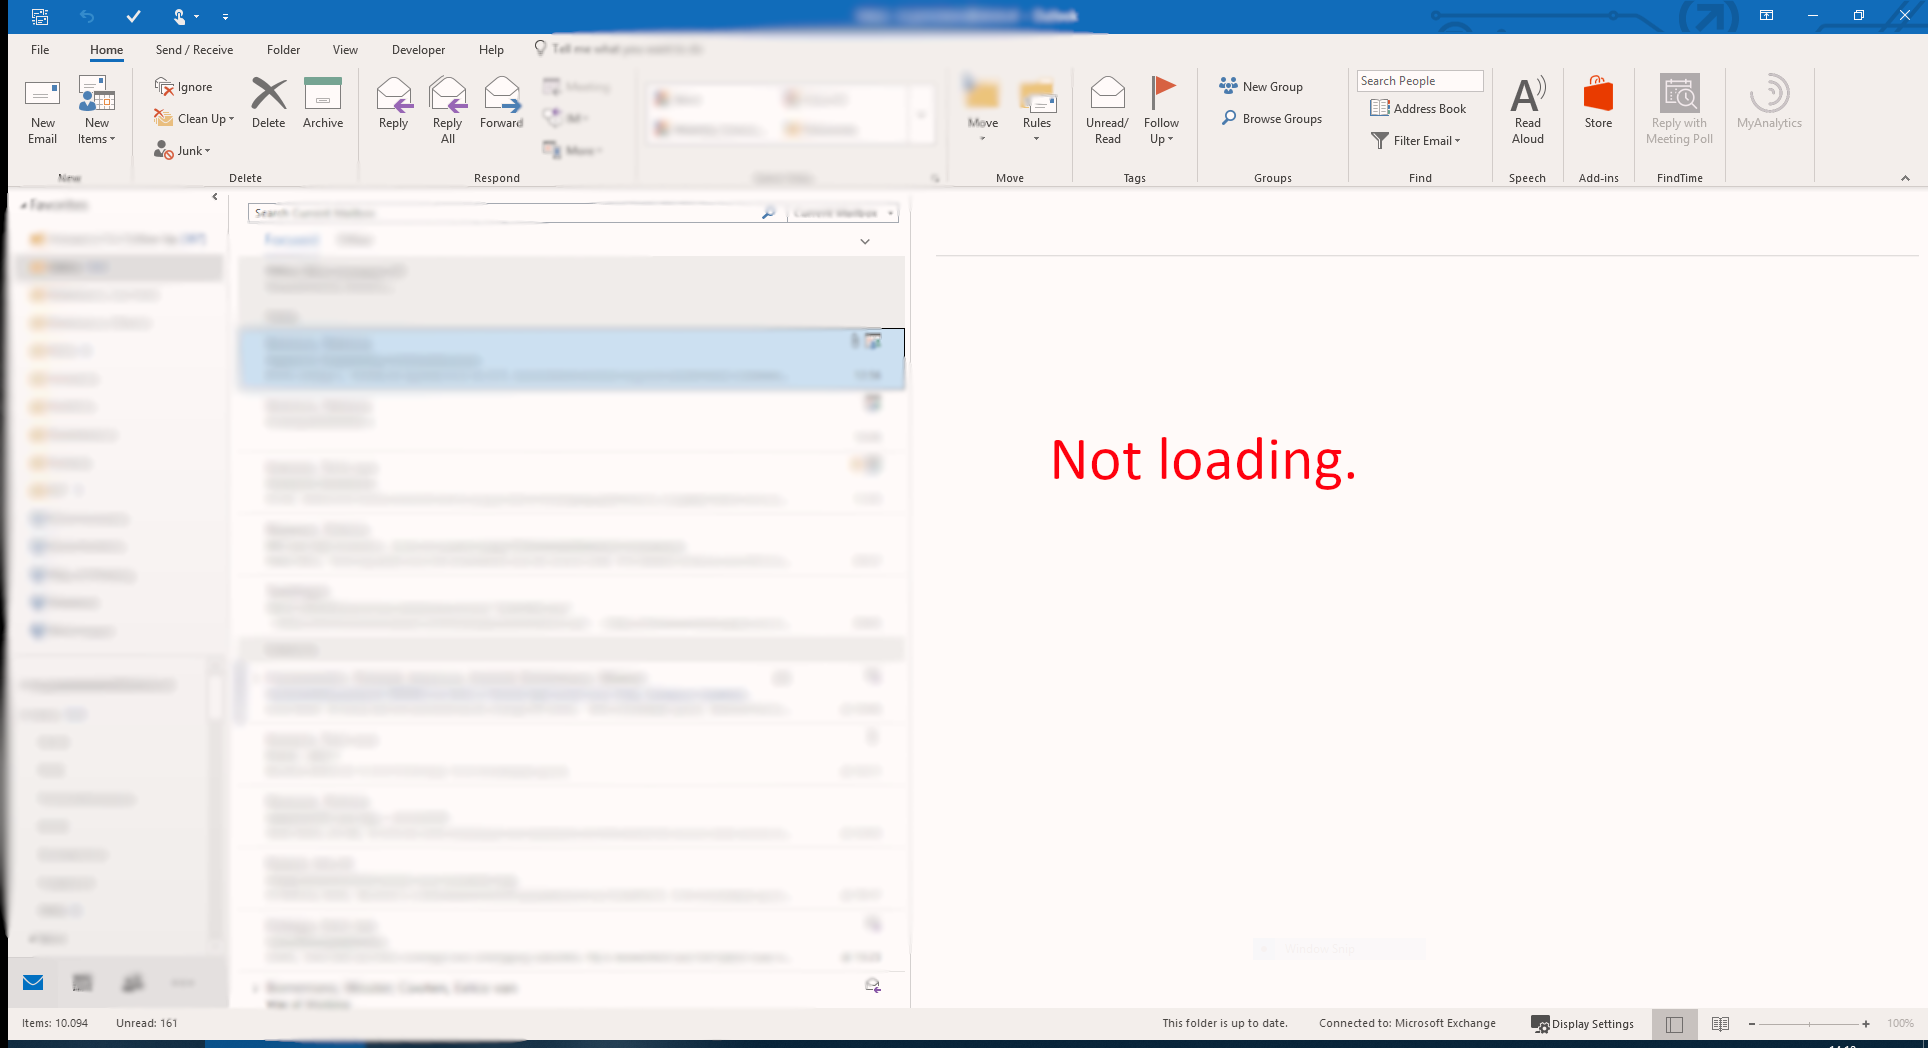The height and width of the screenshot is (1048, 1928).
Task: Toggle Unread/Read status
Action: pyautogui.click(x=1107, y=110)
